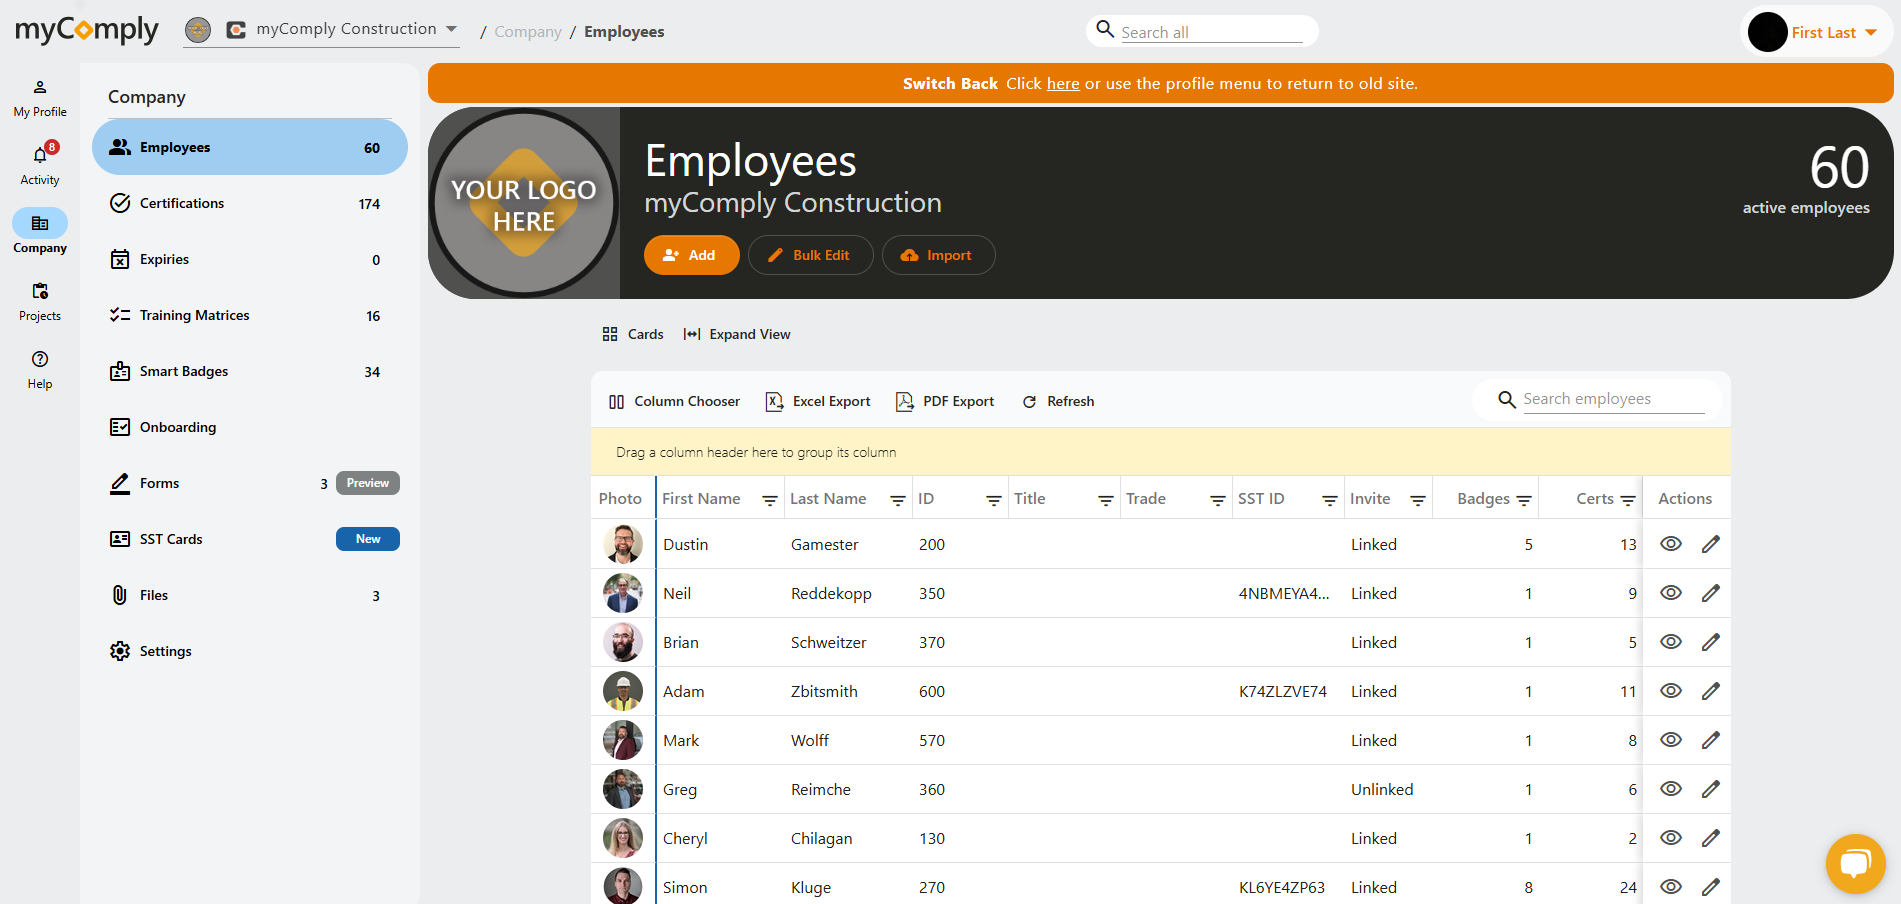This screenshot has height=904, width=1901.
Task: Edit Dustin Gamester with pencil icon
Action: 1711,544
